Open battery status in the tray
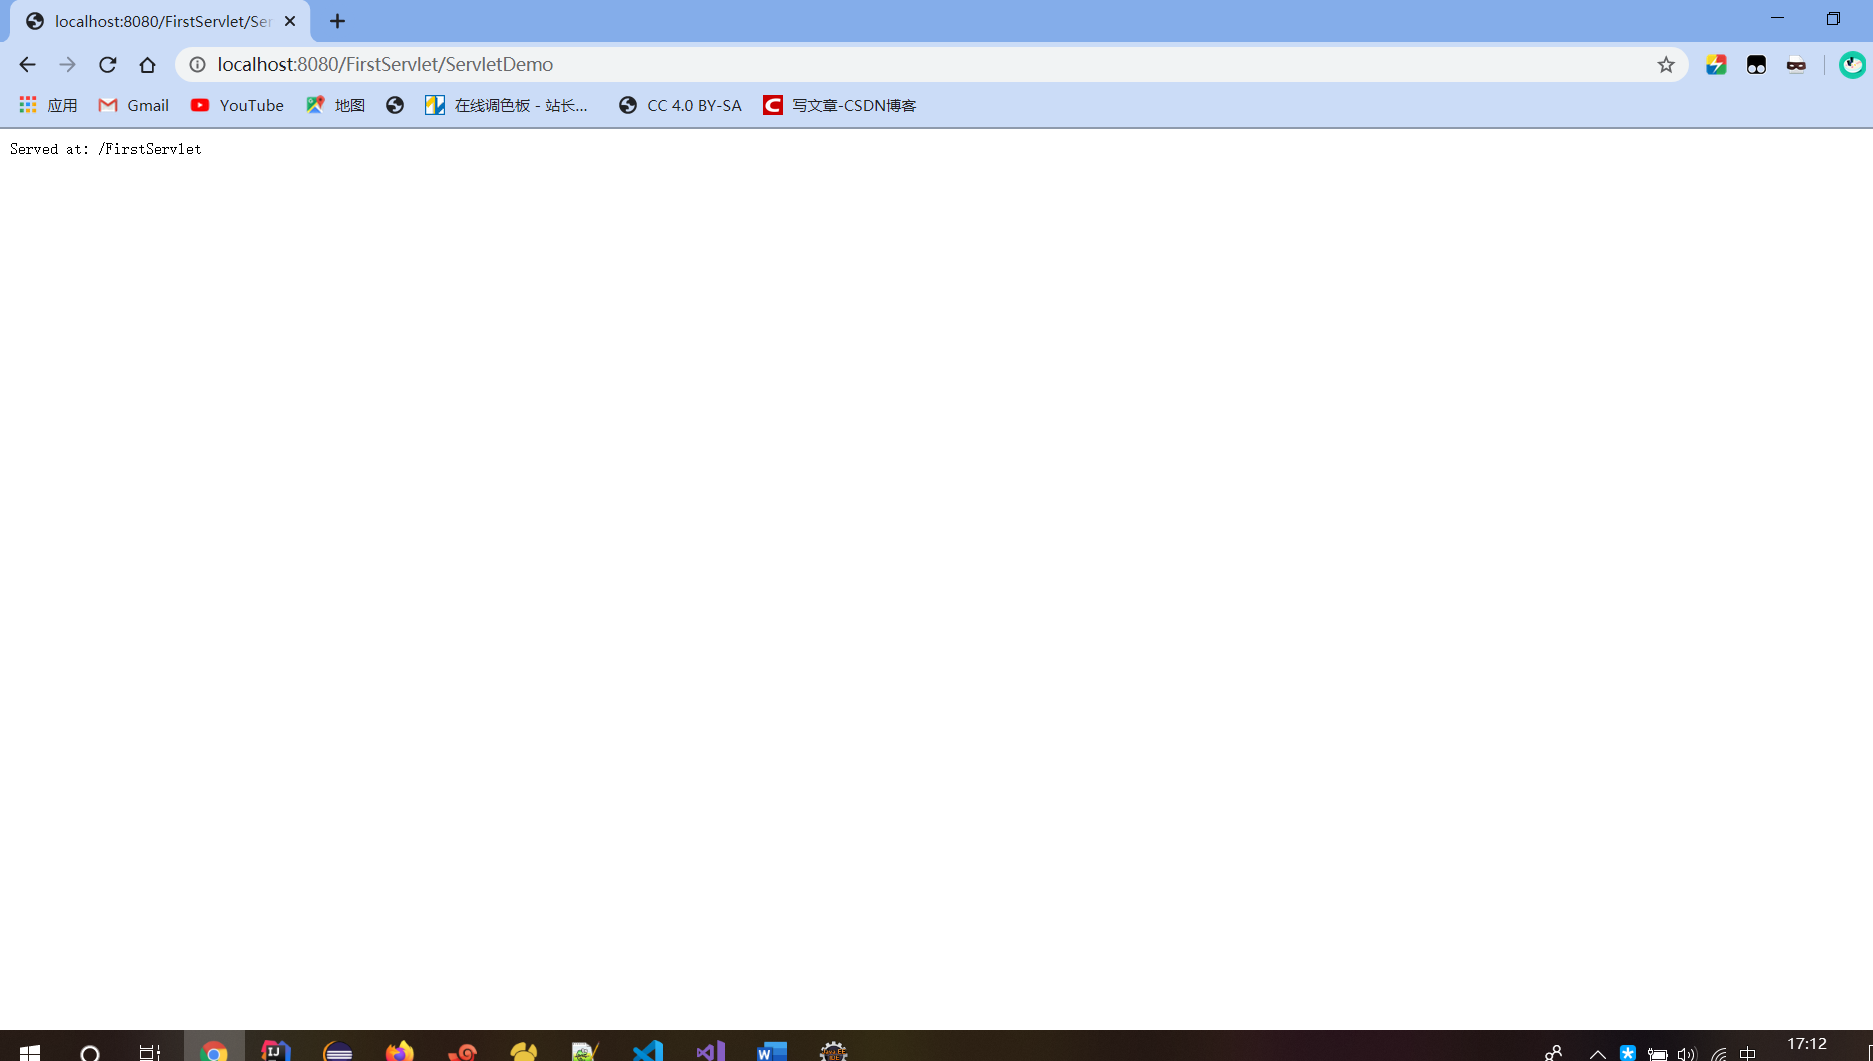Viewport: 1873px width, 1061px height. pos(1657,1054)
